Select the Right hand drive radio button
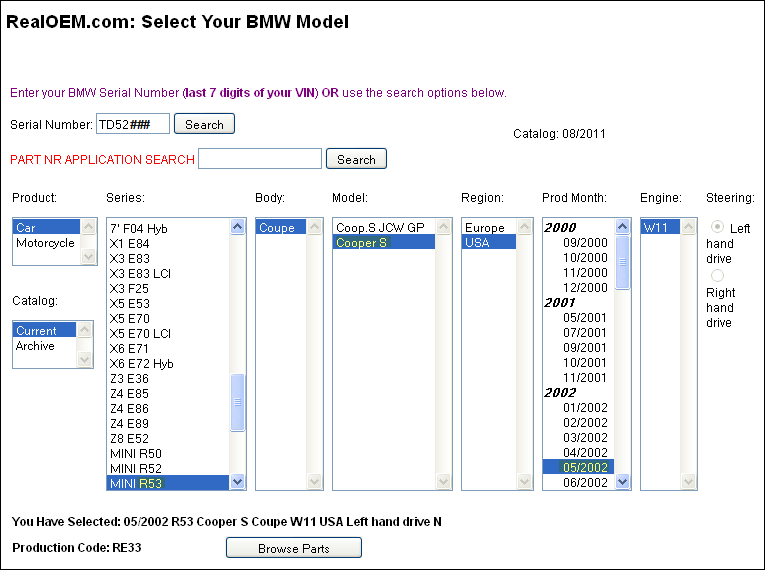Screen dimensions: 765x570 717,276
